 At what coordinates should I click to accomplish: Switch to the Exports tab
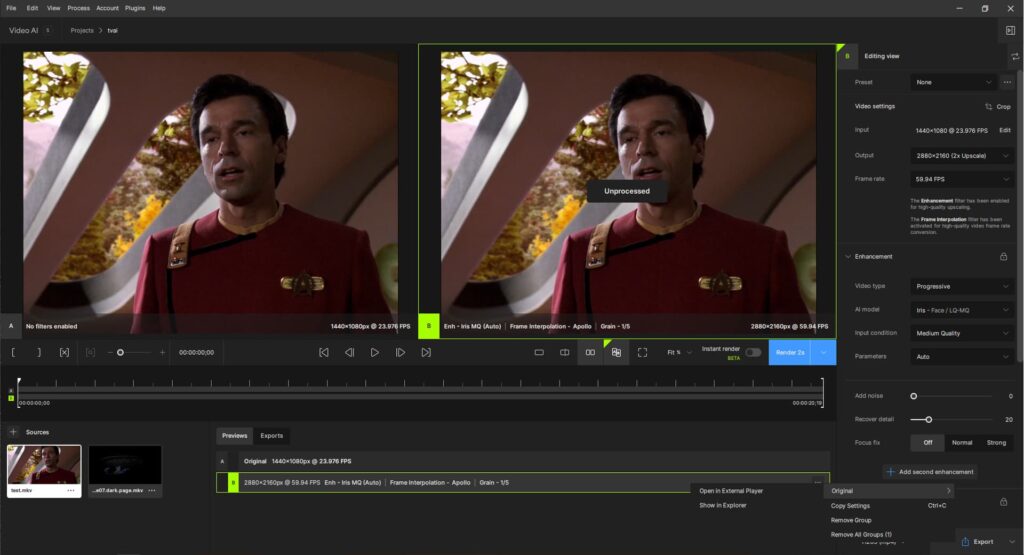tap(271, 436)
